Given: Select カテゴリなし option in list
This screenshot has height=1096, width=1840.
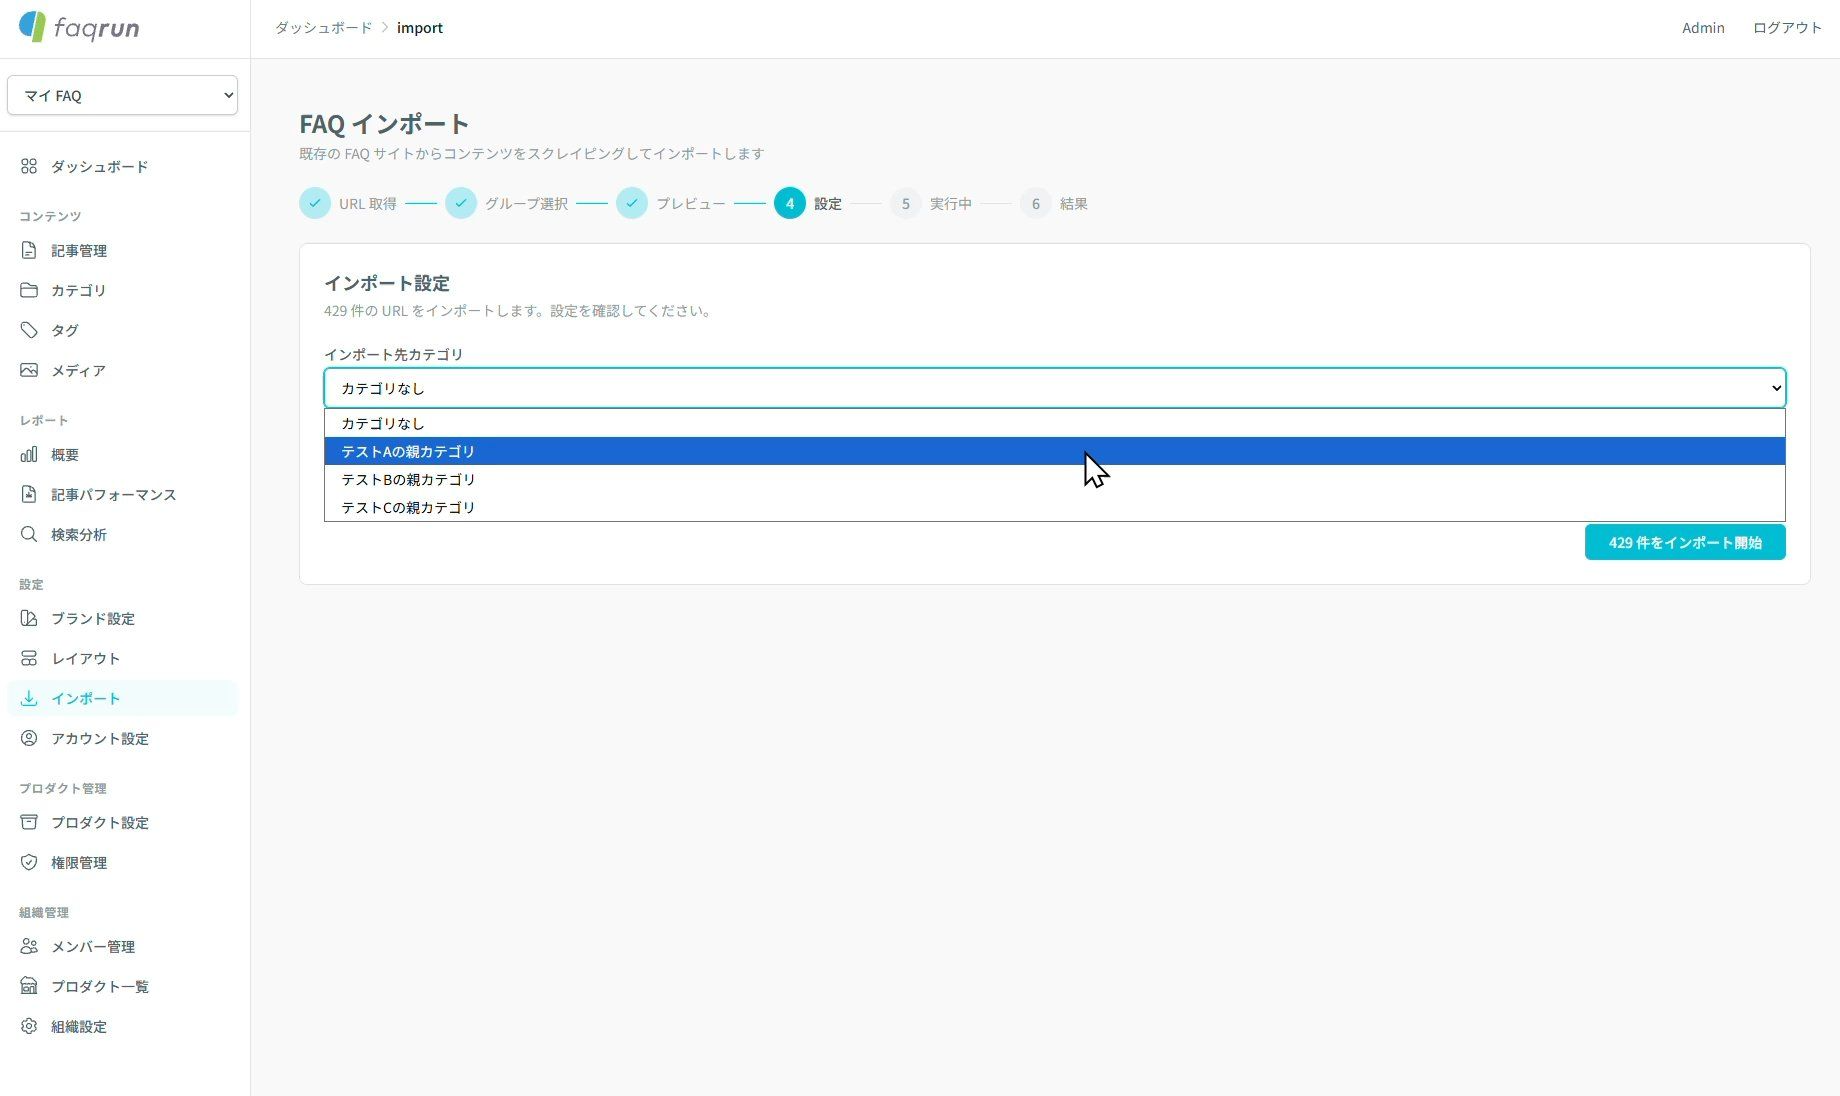Looking at the screenshot, I should coord(1055,423).
